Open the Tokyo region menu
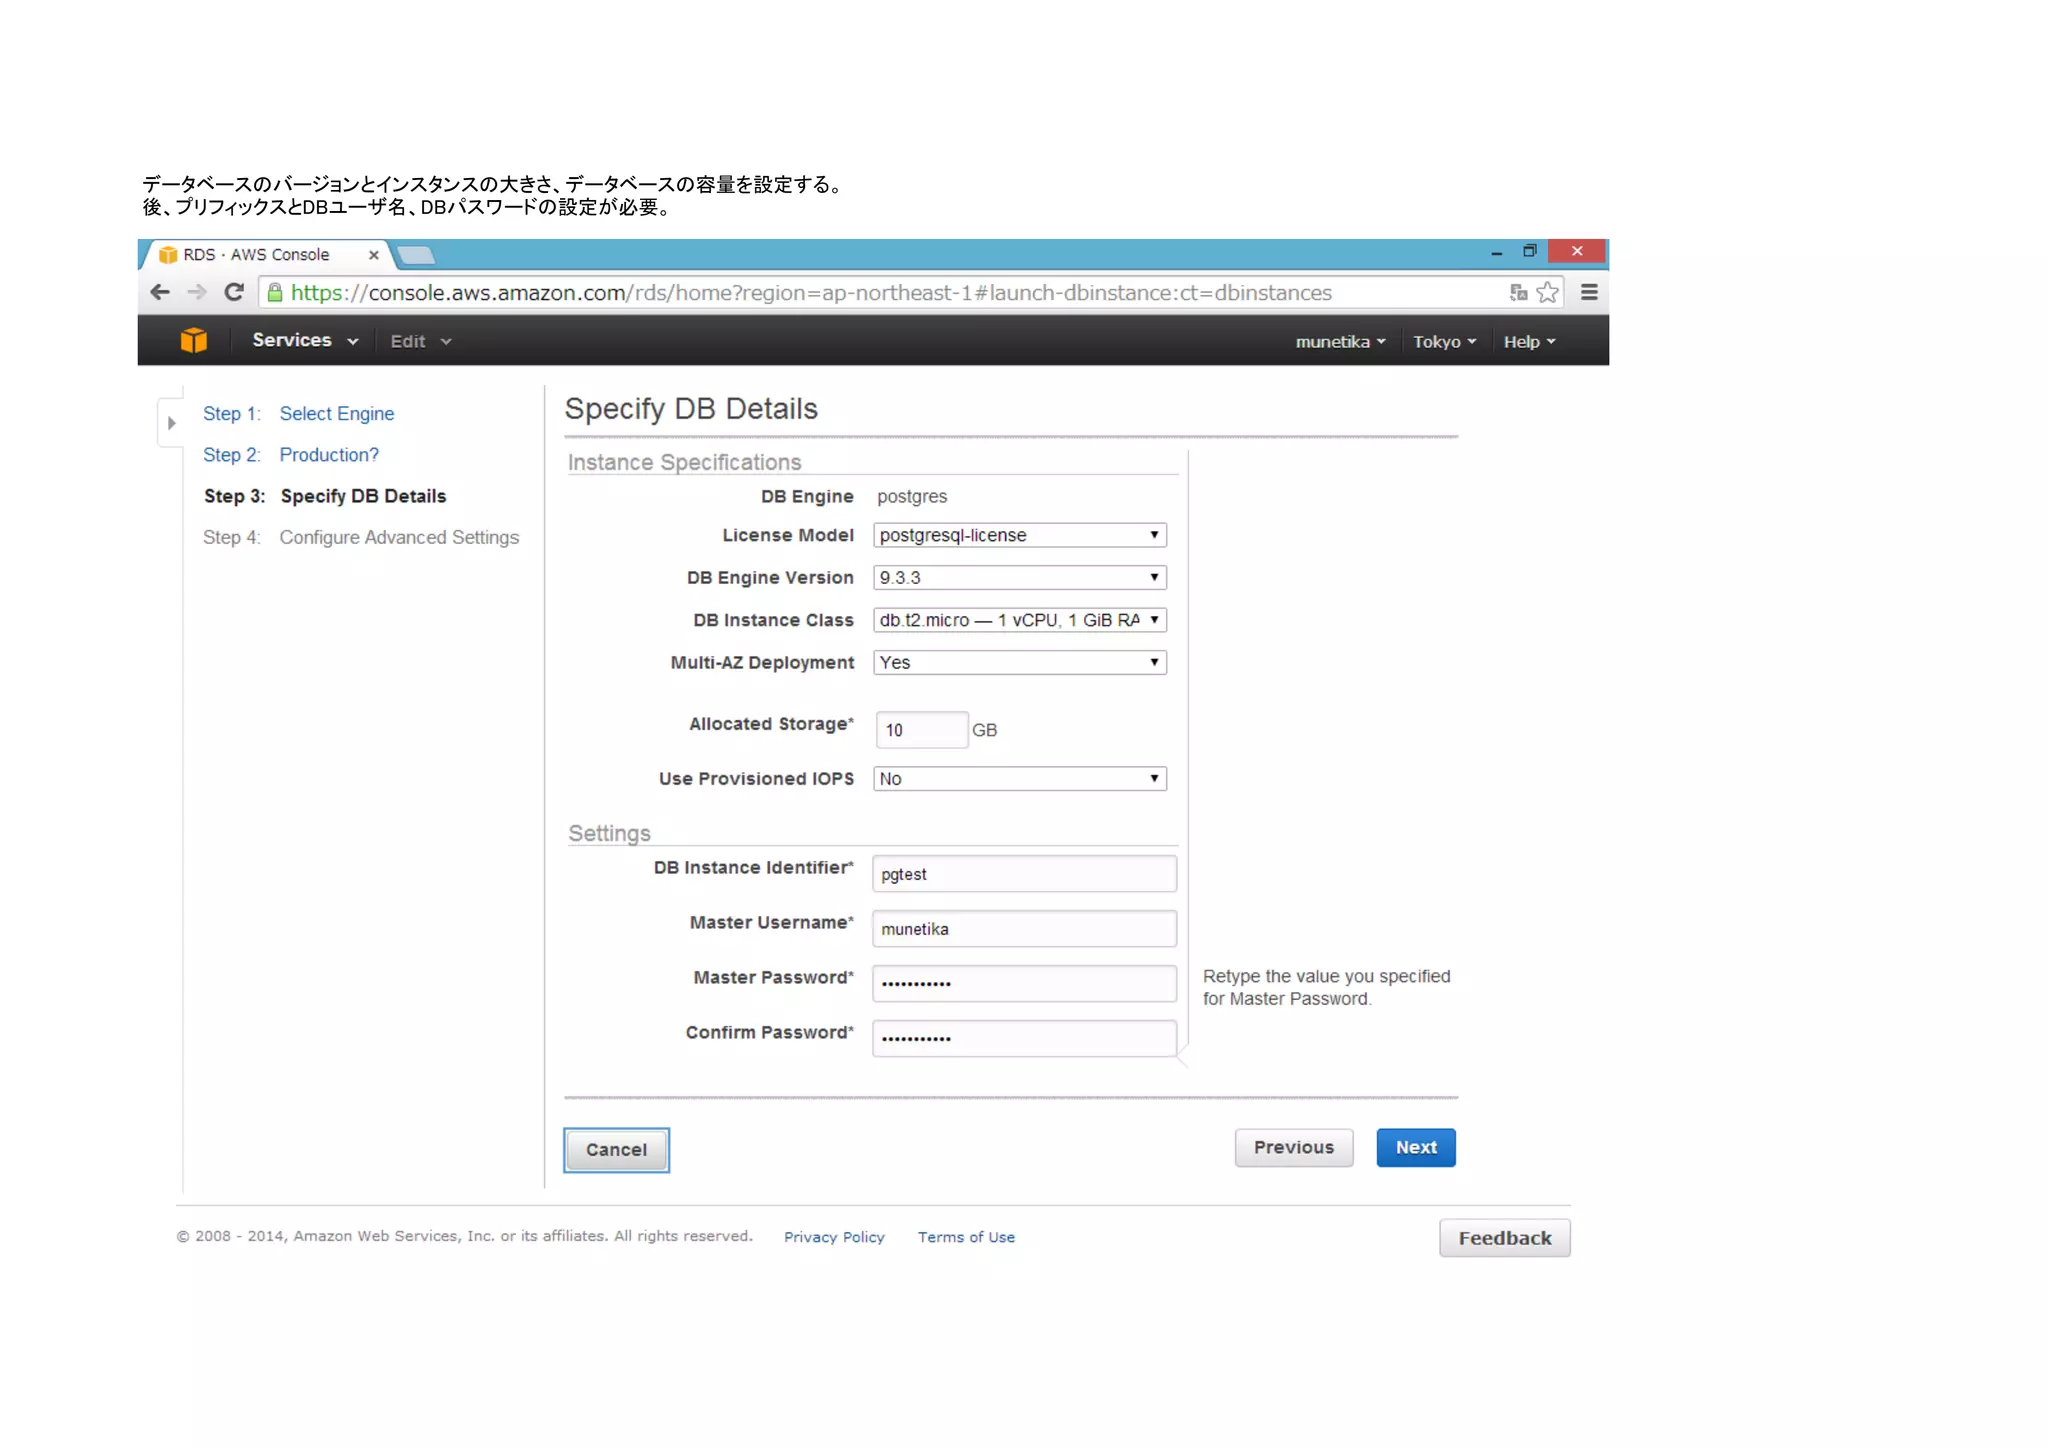Viewport: 2048px width, 1448px height. [x=1444, y=342]
